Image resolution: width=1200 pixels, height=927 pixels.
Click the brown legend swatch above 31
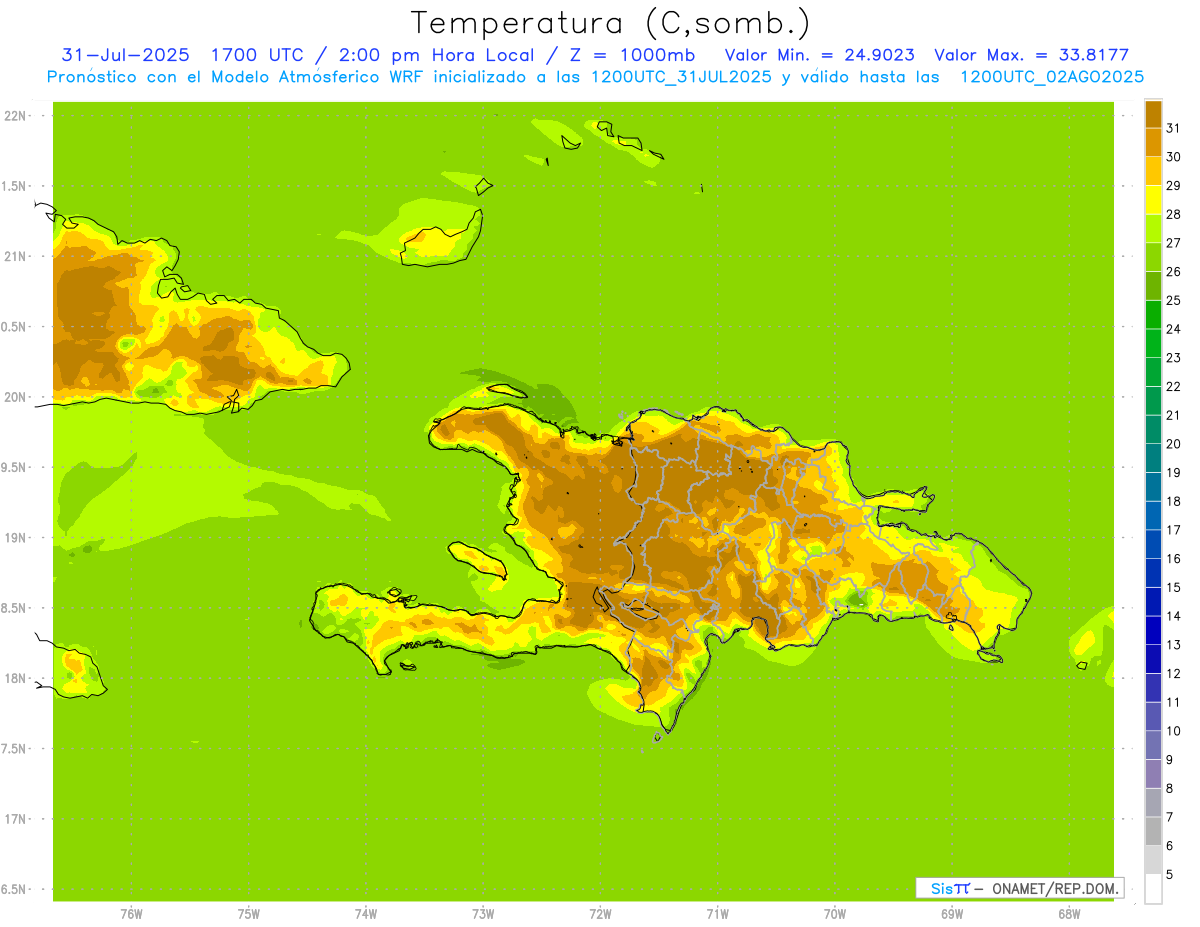tap(1153, 114)
